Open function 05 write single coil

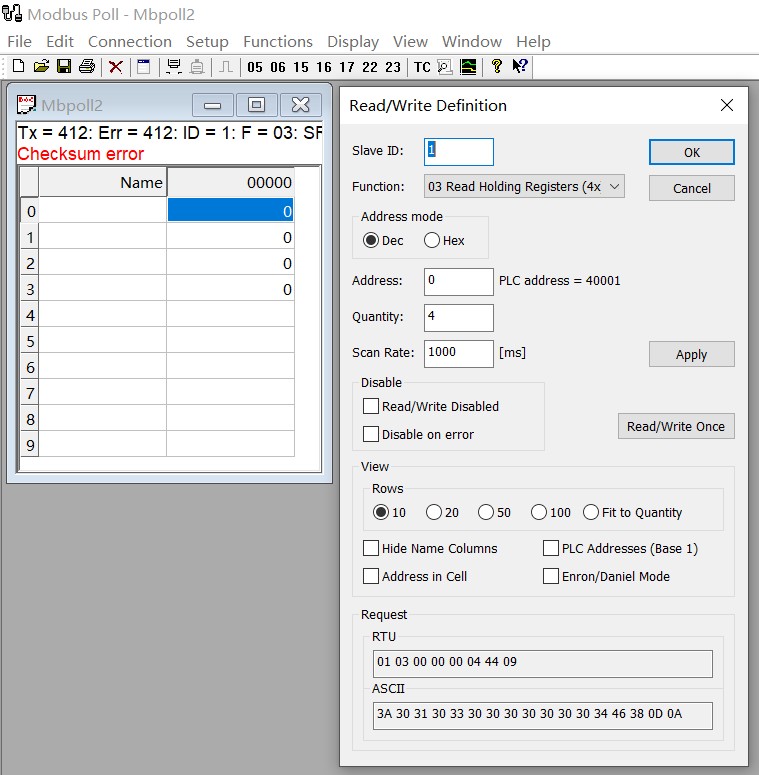coord(255,67)
